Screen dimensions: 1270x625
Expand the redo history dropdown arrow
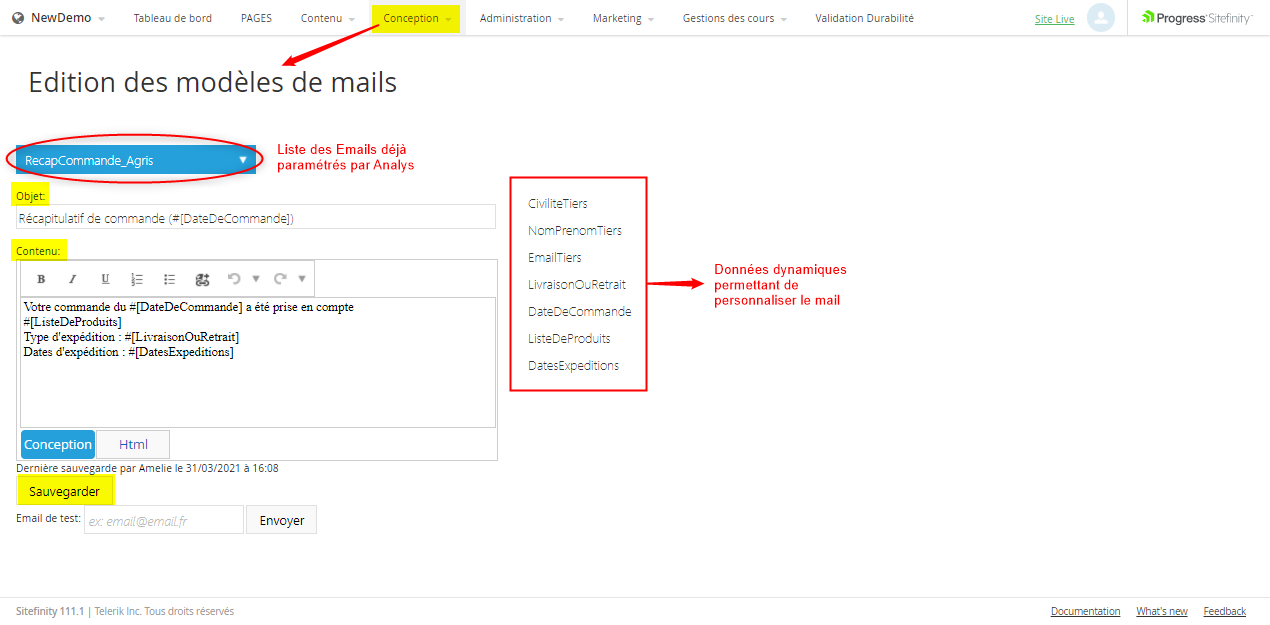pyautogui.click(x=302, y=279)
